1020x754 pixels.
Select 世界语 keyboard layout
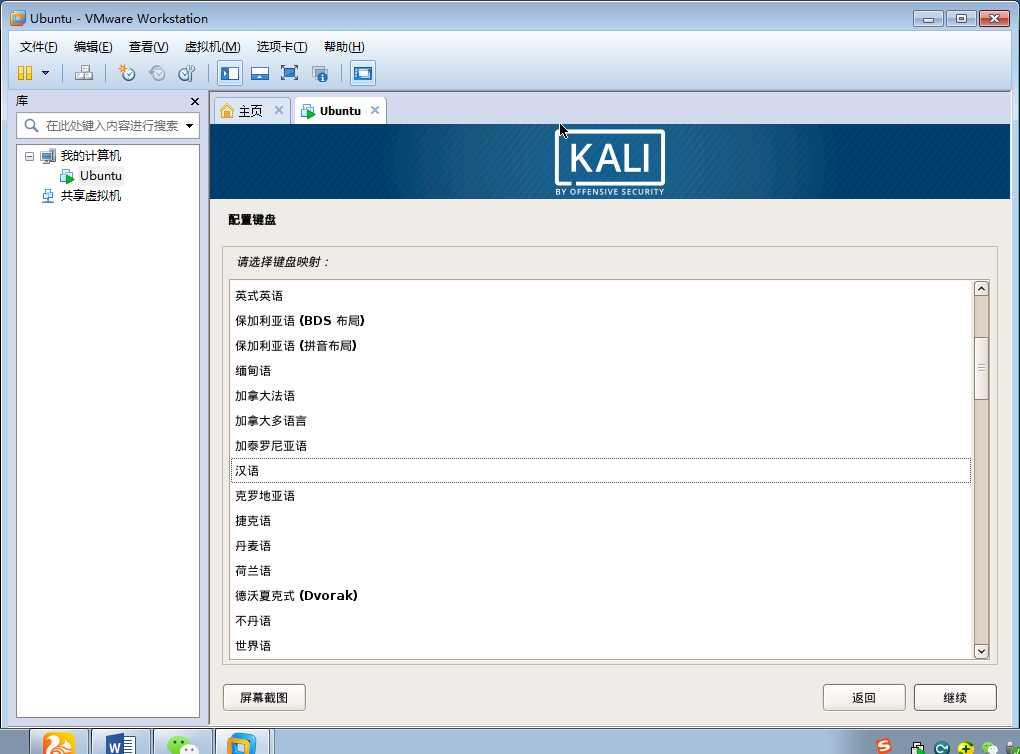click(600, 645)
